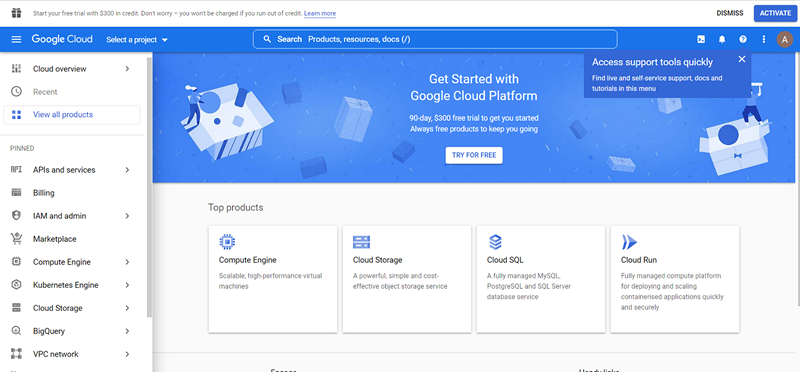Click the Compute Engine card icon
800x372 pixels.
pyautogui.click(x=227, y=242)
